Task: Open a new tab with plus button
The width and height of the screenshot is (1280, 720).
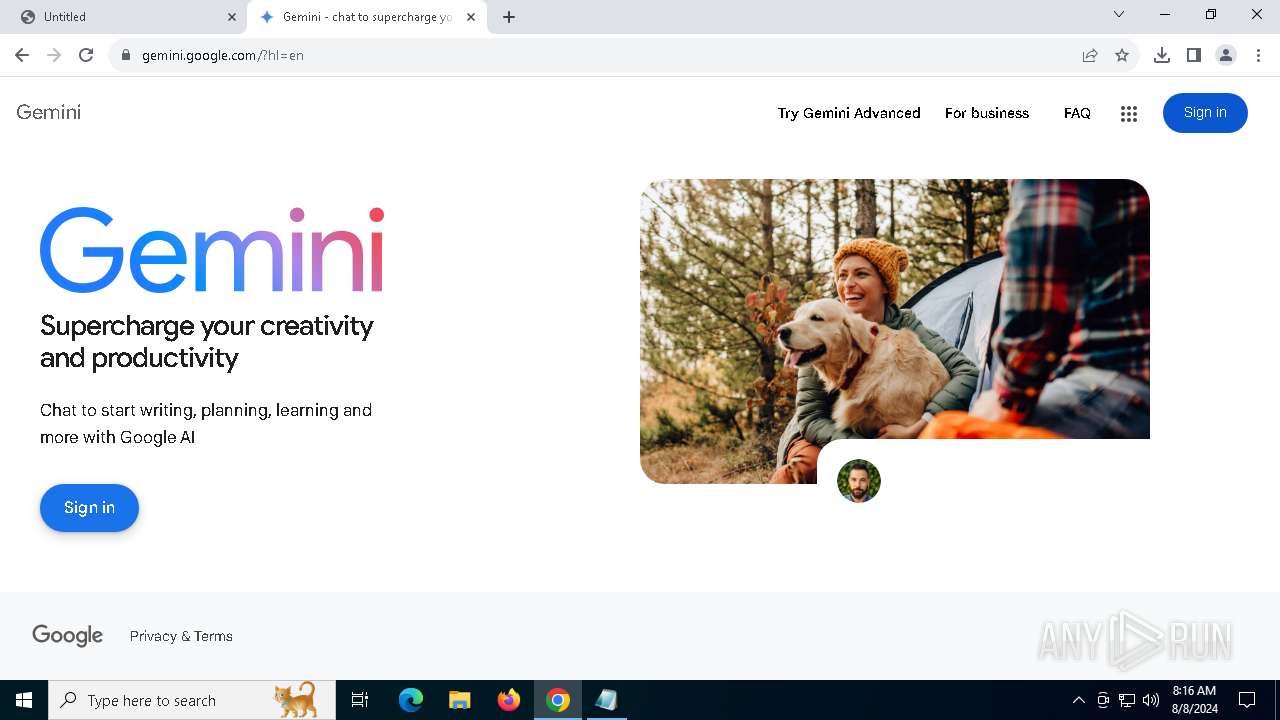Action: pyautogui.click(x=509, y=17)
